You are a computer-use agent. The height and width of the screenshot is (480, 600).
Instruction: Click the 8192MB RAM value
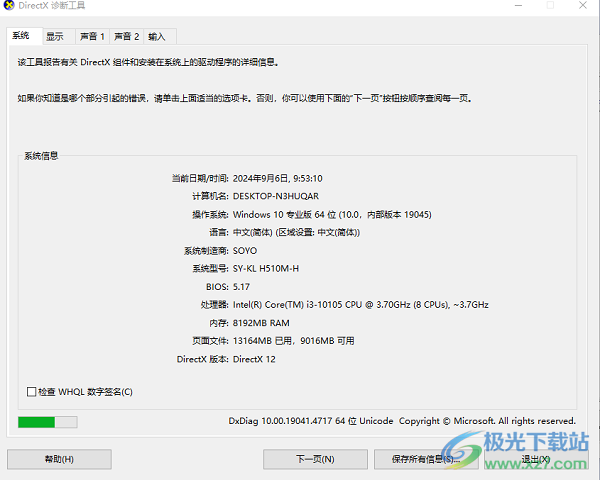pyautogui.click(x=261, y=323)
